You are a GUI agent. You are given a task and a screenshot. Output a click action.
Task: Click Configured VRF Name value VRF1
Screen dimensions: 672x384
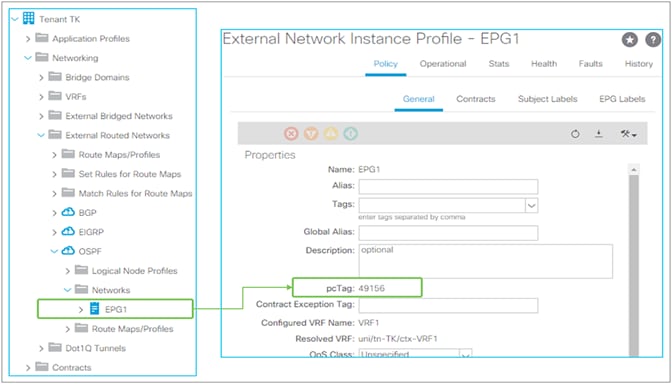[369, 323]
